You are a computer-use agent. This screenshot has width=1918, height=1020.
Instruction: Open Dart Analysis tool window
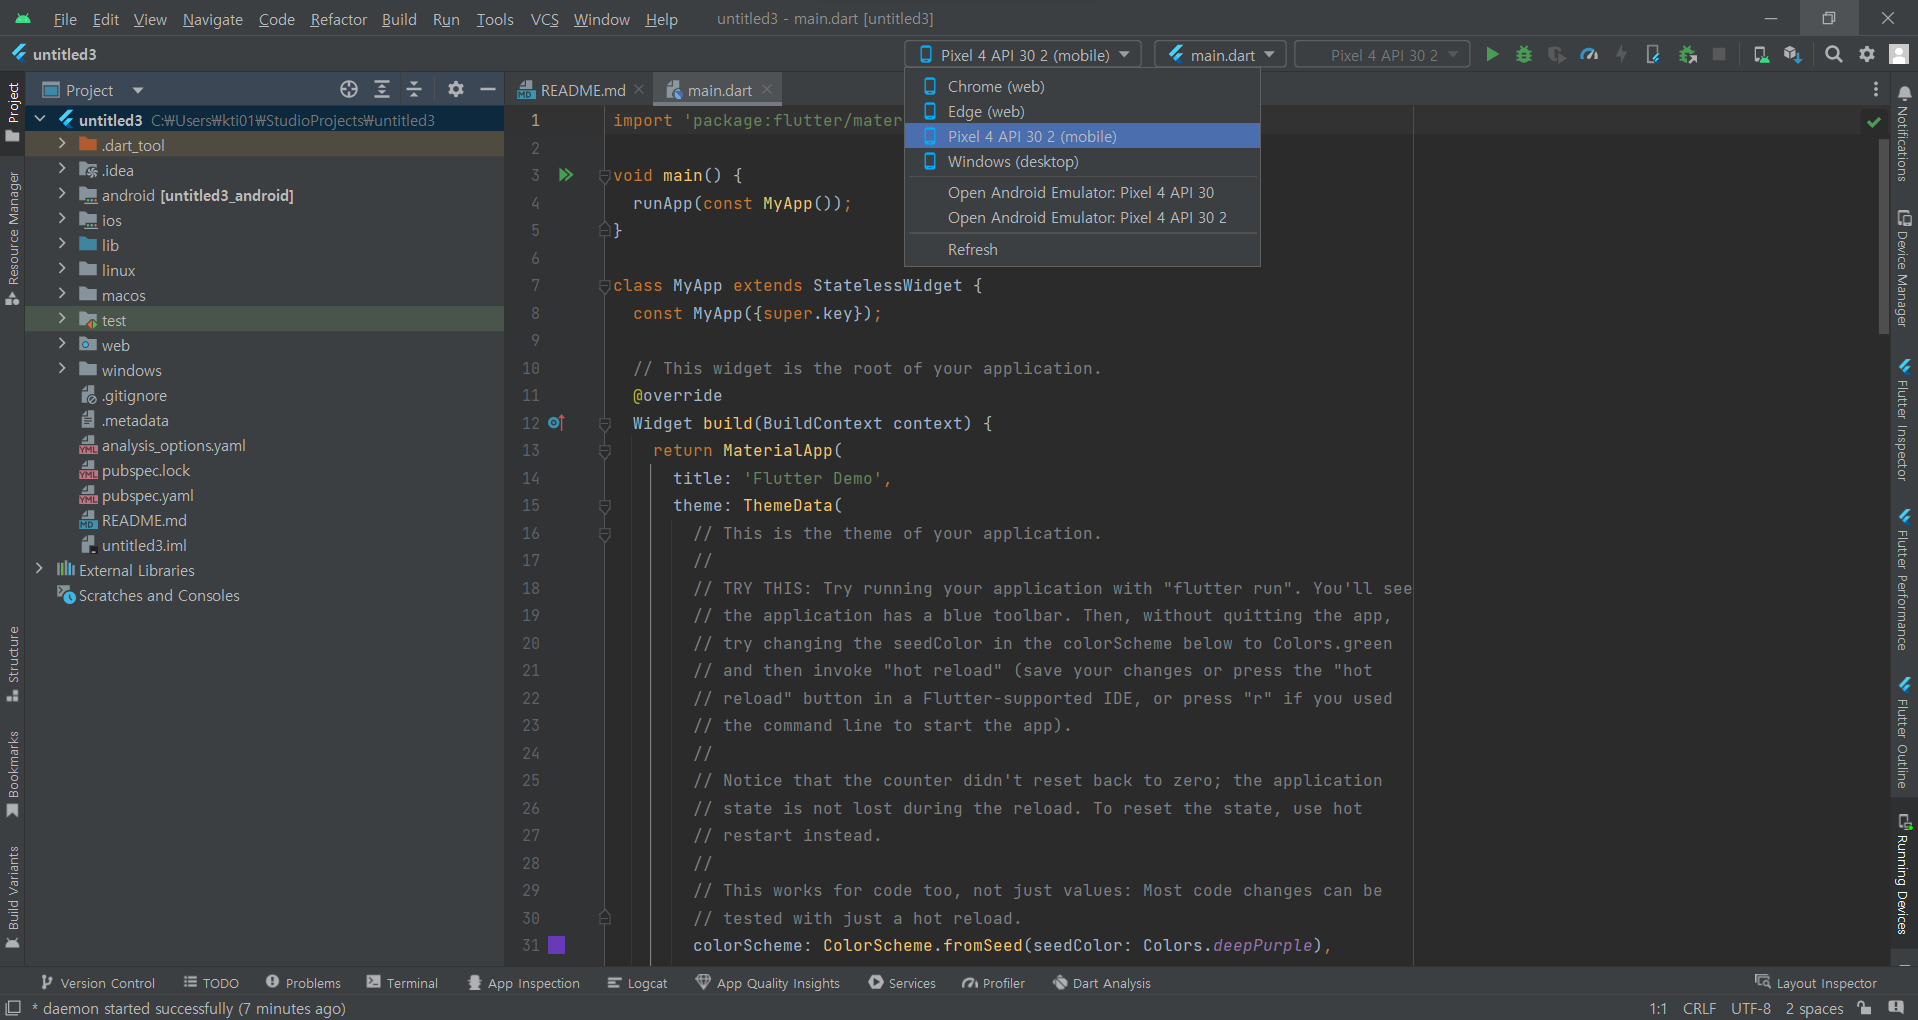[x=1101, y=983]
